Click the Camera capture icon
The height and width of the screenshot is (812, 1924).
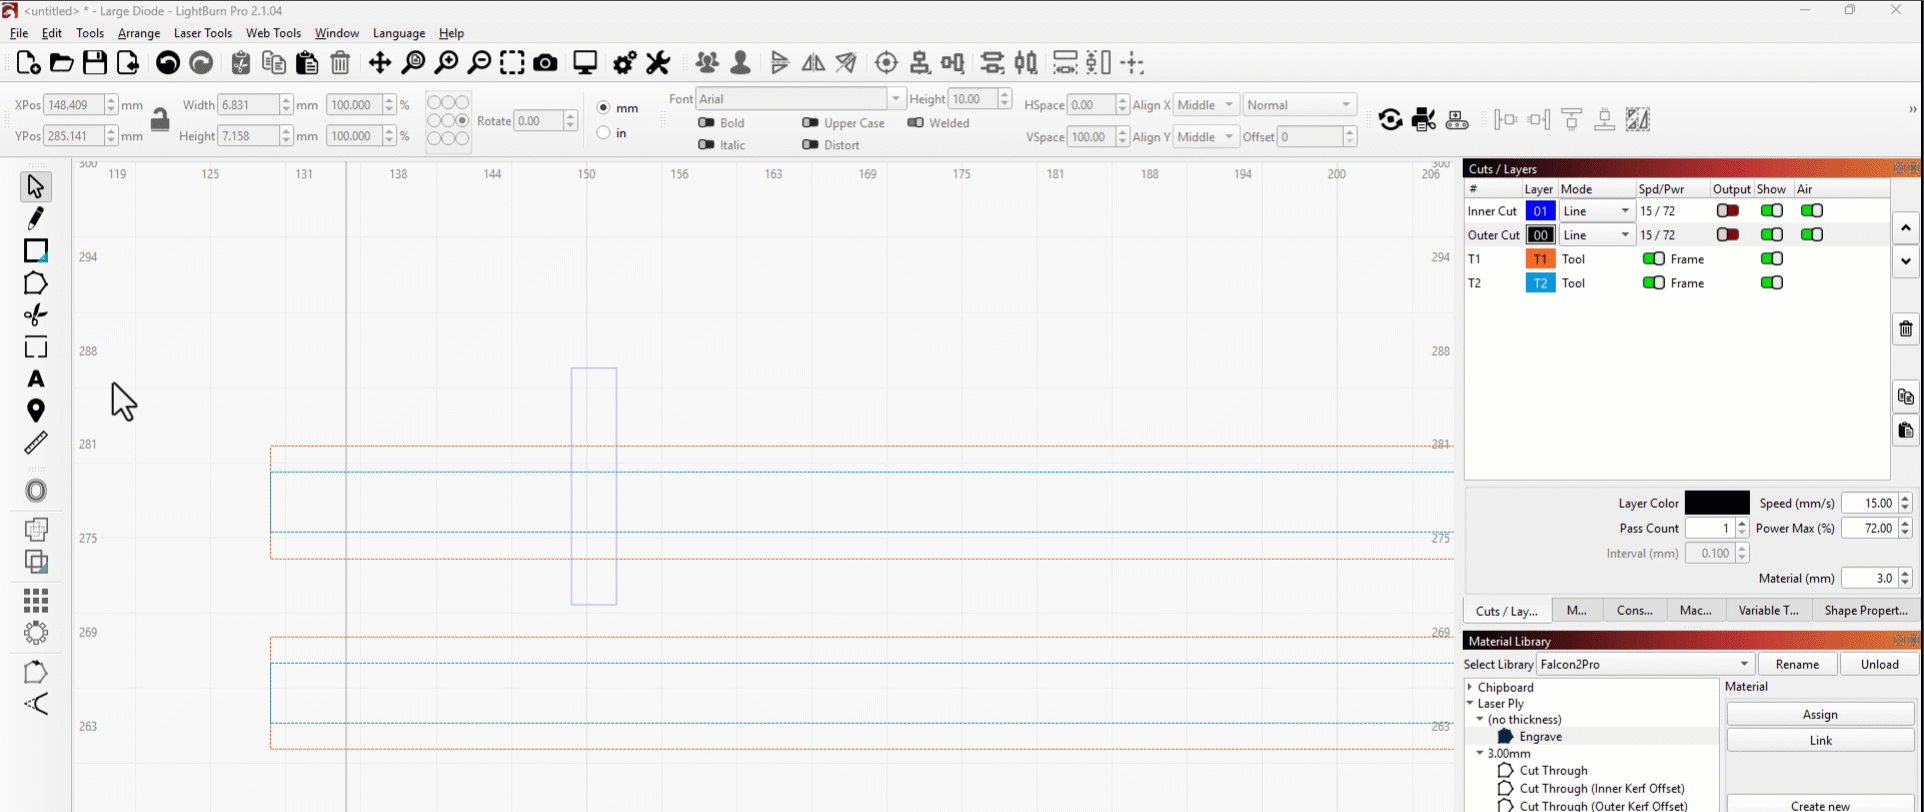tap(545, 63)
